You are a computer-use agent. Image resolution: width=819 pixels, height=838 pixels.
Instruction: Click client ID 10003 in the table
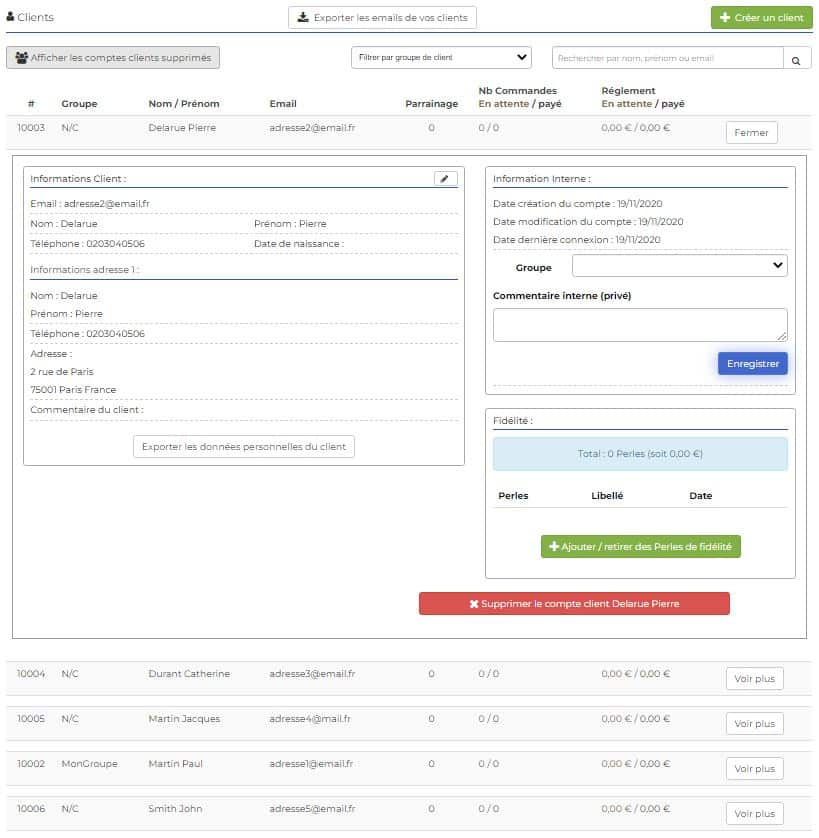tap(31, 128)
